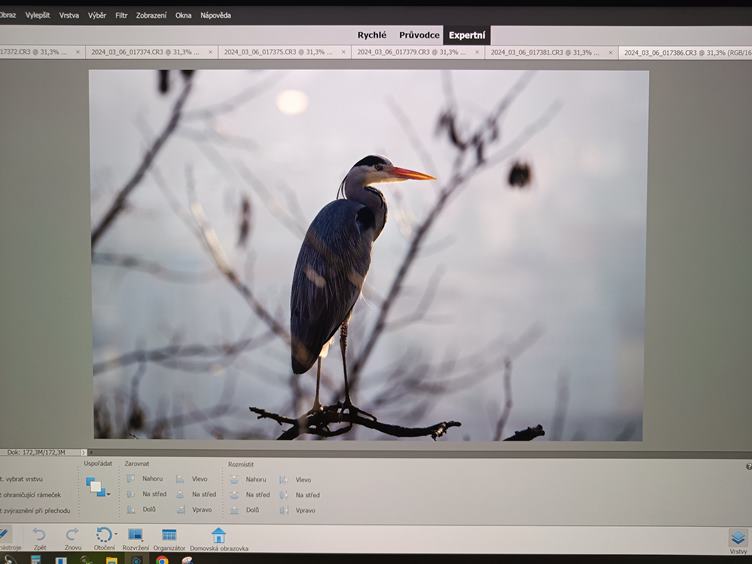Viewport: 752px width, 564px height.
Task: Toggle the zvýraznění při přechodu option
Action: click(35, 511)
